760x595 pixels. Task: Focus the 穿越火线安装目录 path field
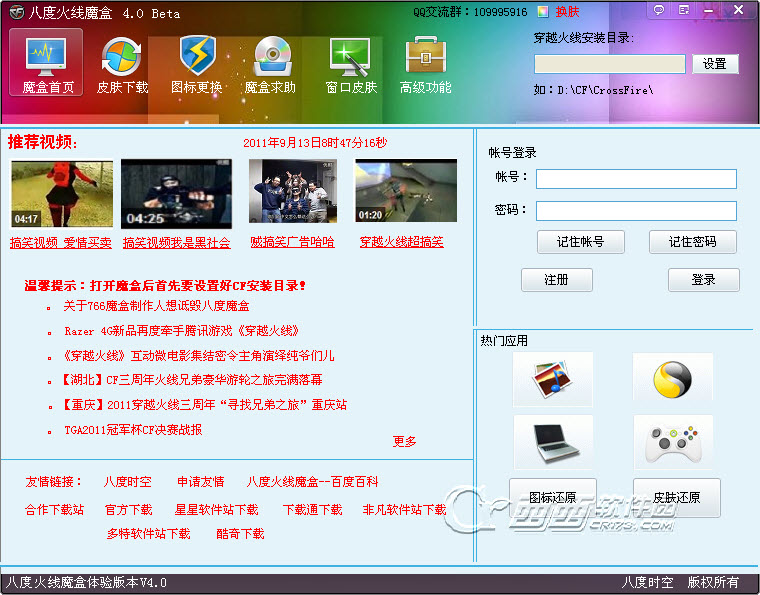(610, 64)
